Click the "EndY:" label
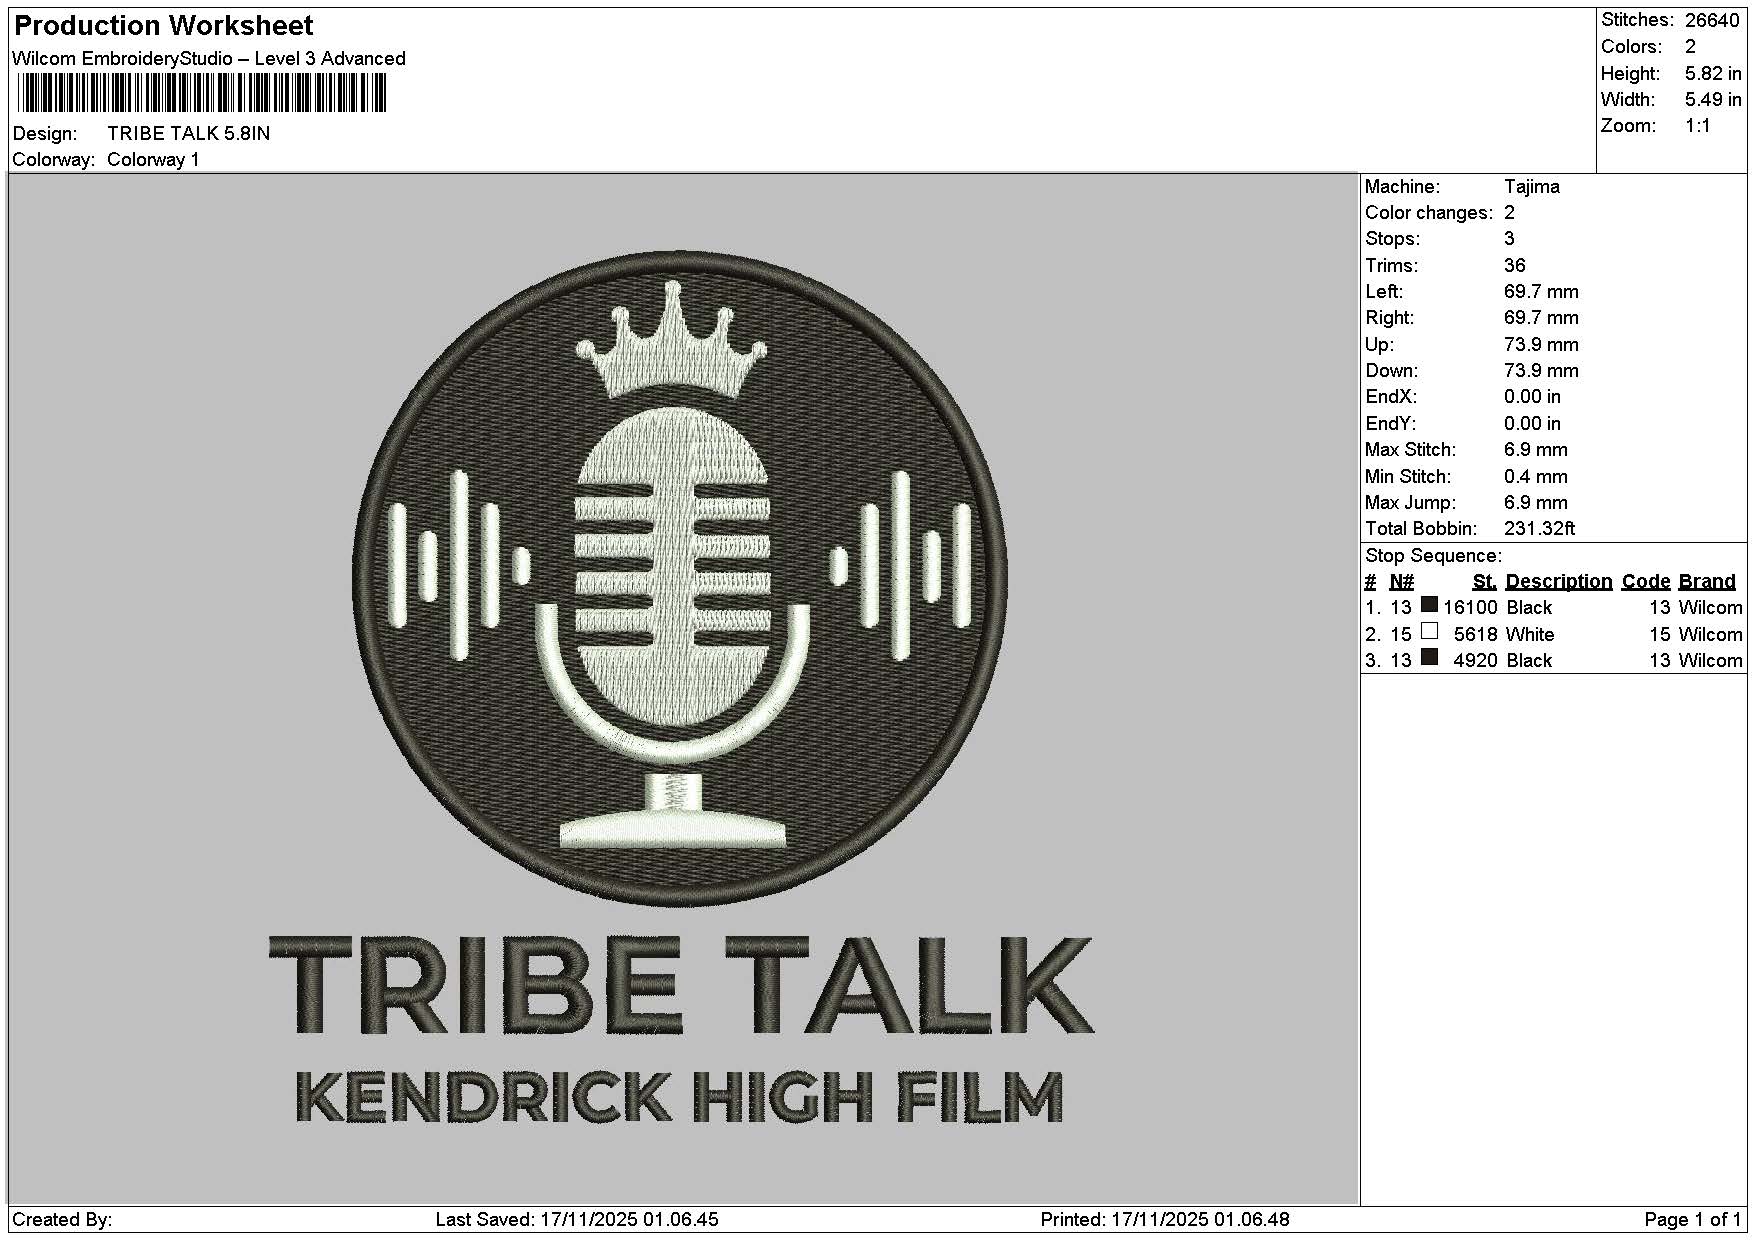The width and height of the screenshot is (1755, 1240). point(1391,423)
